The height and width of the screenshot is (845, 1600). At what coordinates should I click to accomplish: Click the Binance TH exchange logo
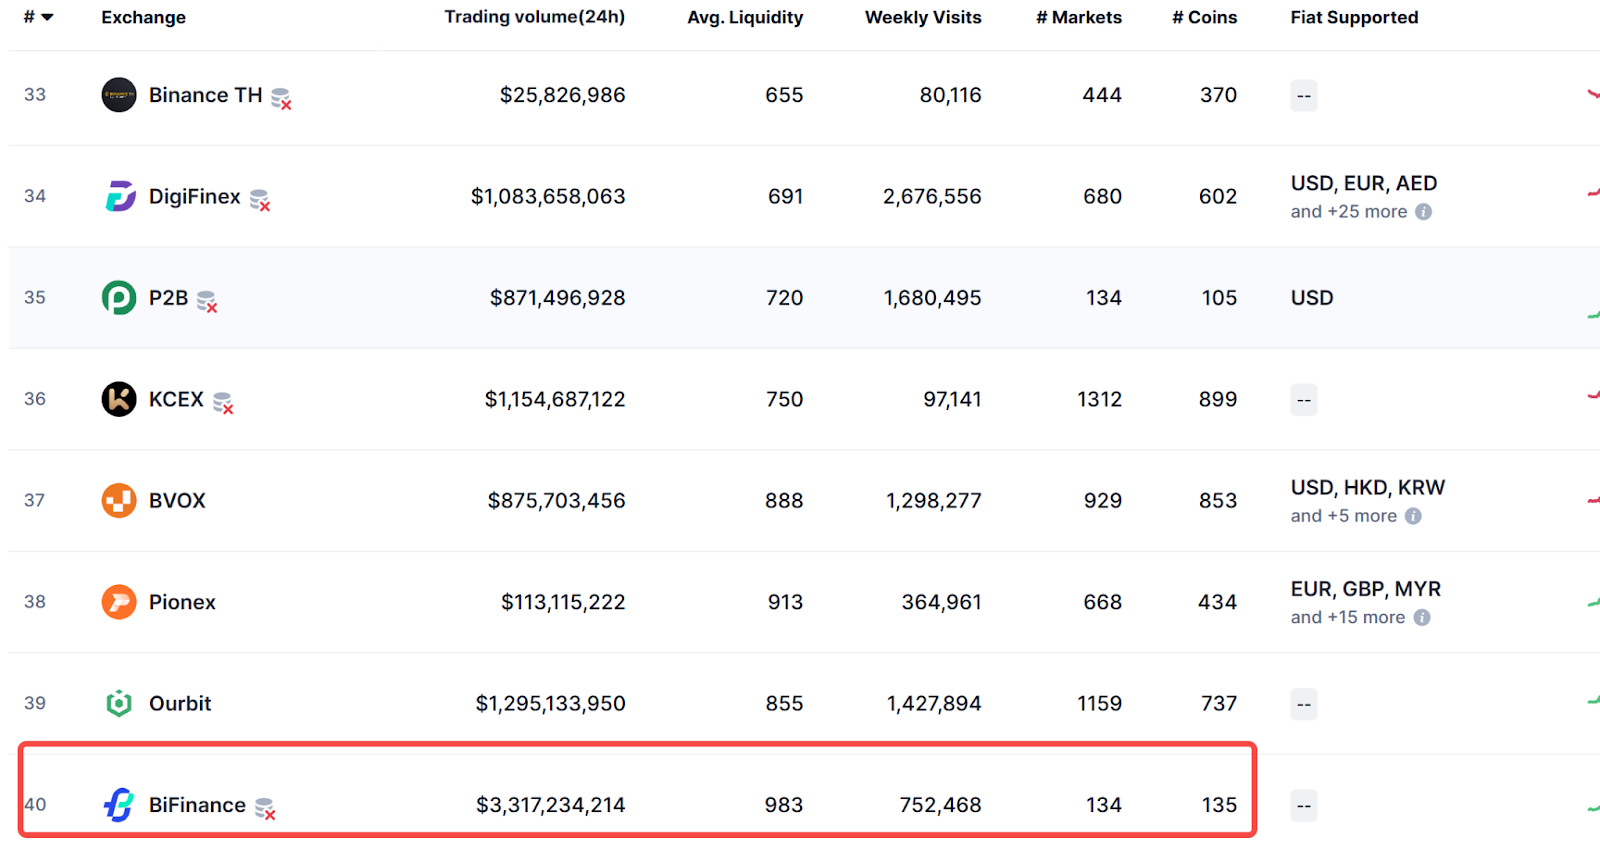(119, 95)
